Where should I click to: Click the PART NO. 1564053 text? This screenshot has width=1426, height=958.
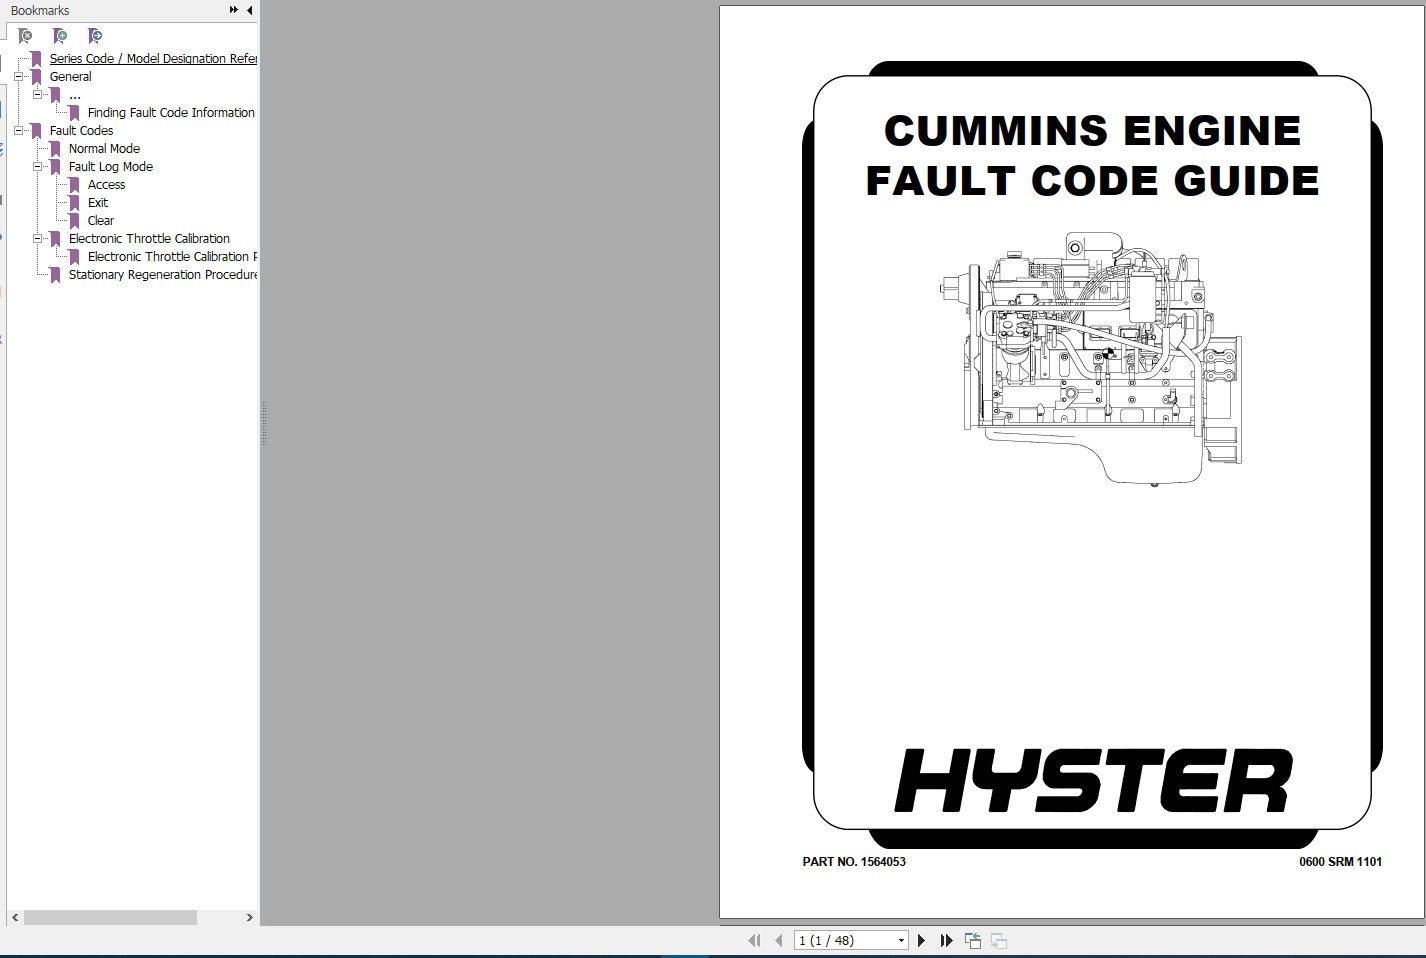tap(854, 861)
